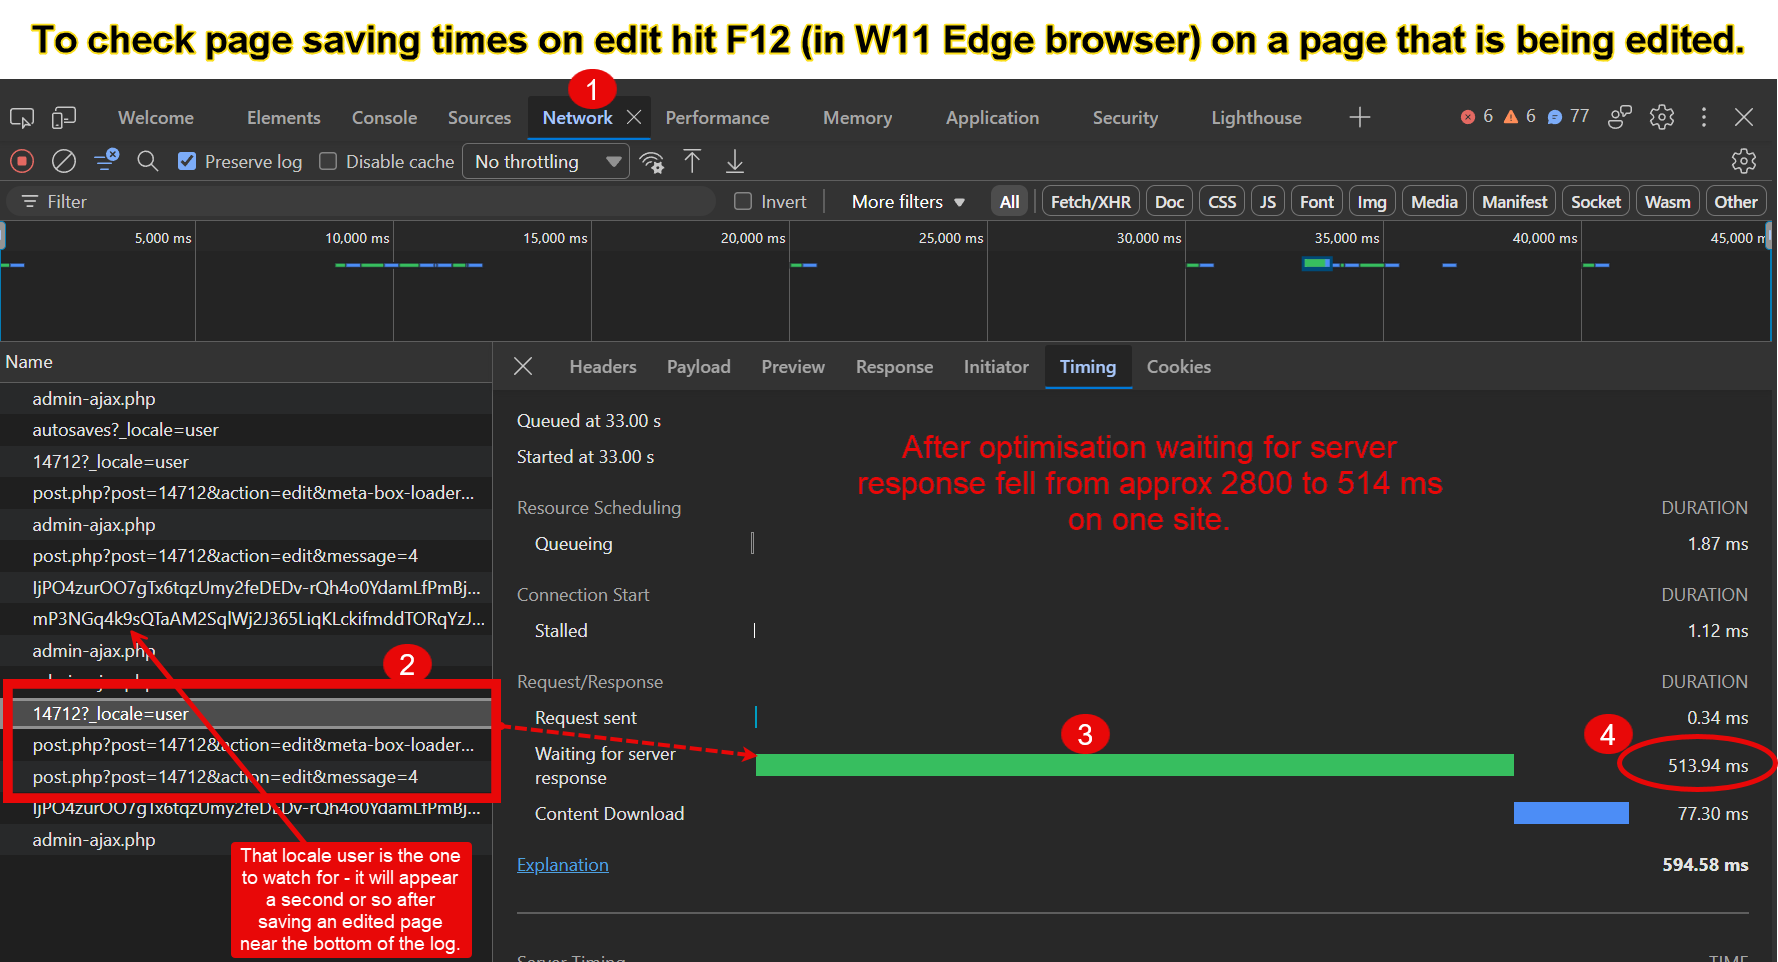Screen dimensions: 1778x962
Task: Open network search magnifier
Action: tap(148, 161)
